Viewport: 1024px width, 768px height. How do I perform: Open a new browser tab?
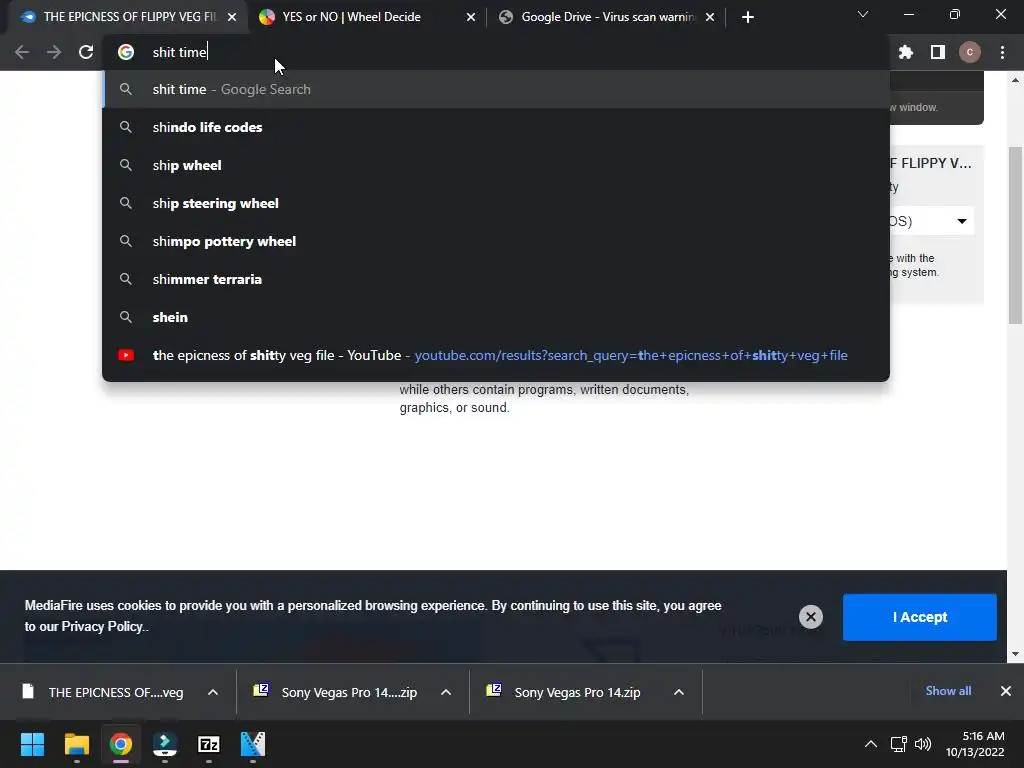pos(748,17)
